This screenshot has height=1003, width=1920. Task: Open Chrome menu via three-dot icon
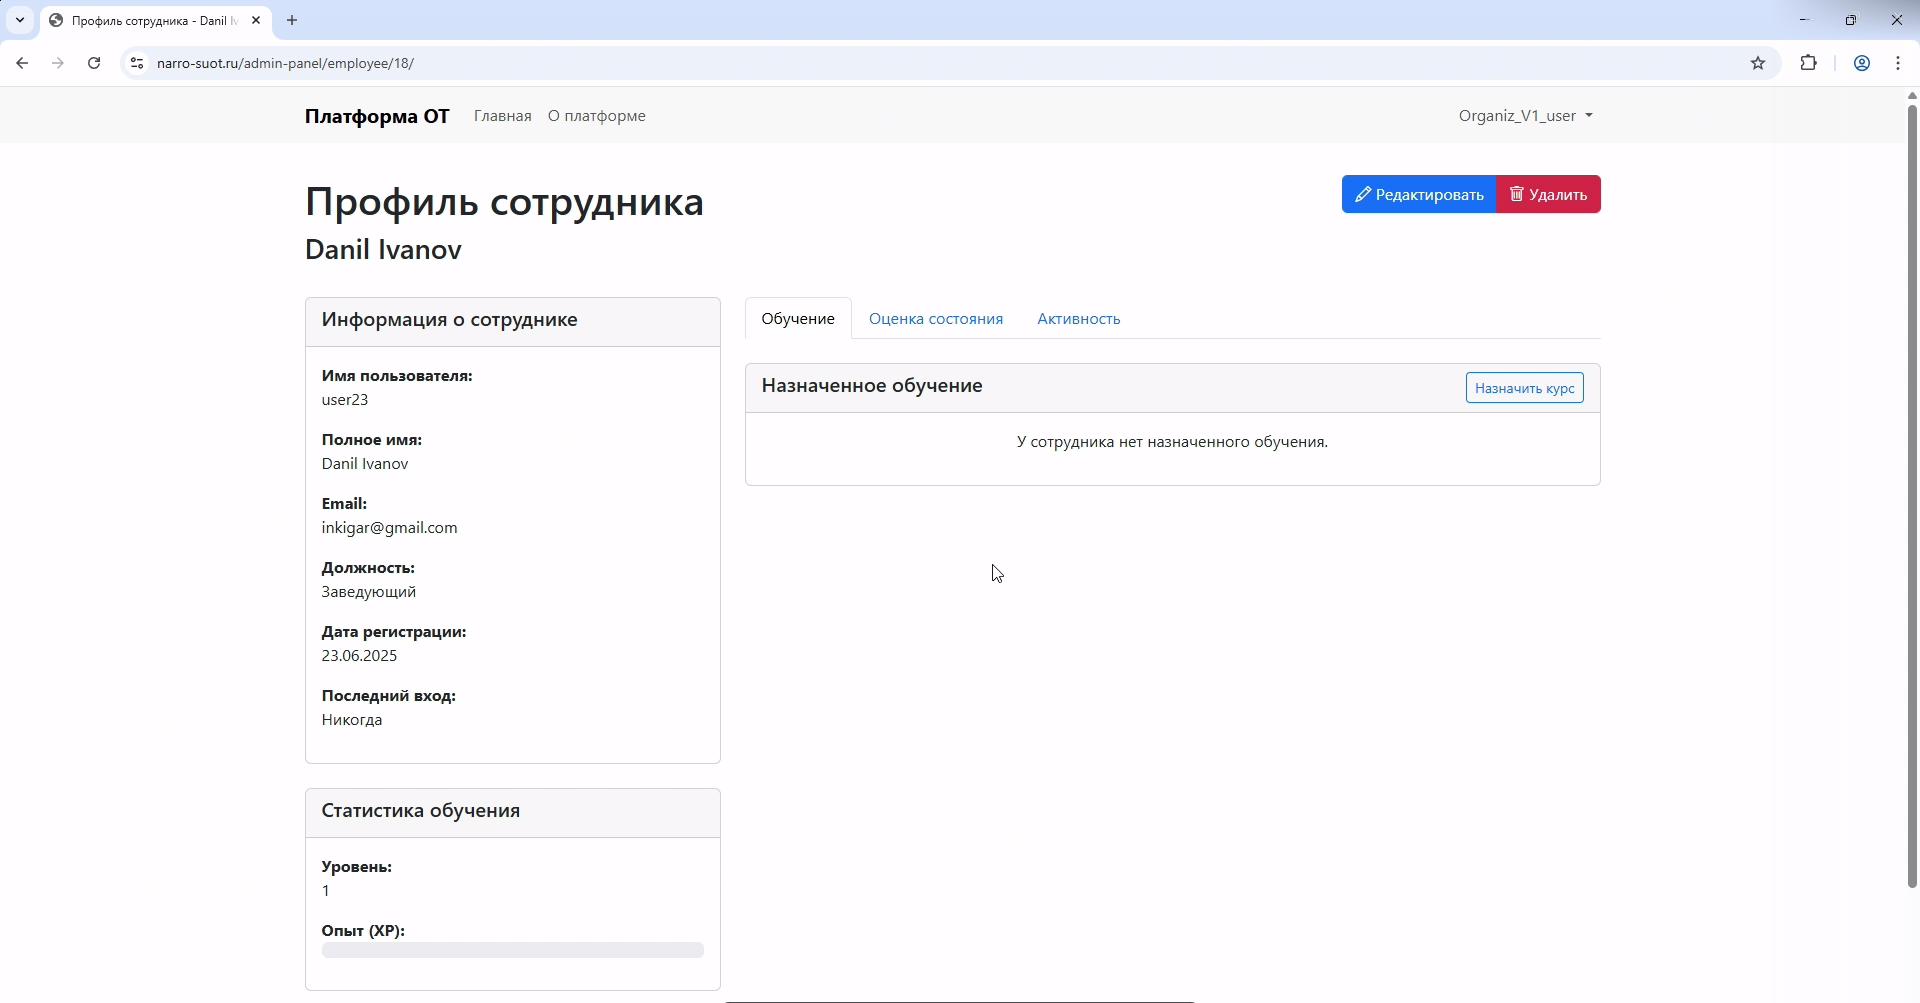tap(1899, 62)
